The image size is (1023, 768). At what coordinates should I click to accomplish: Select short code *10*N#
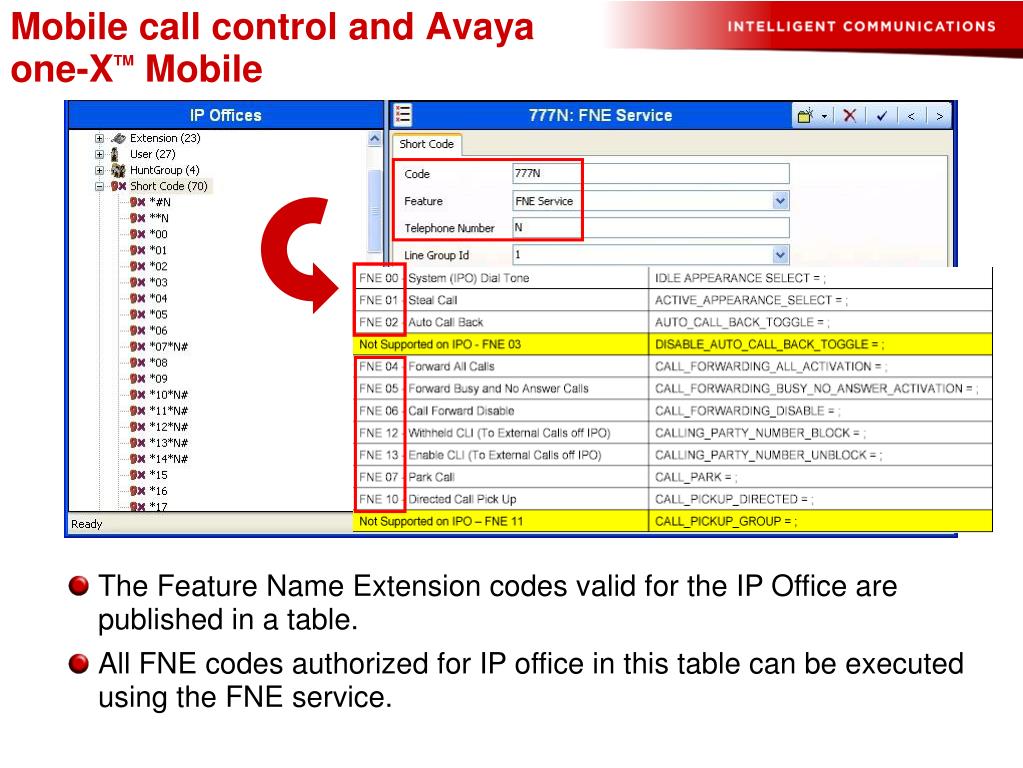(x=169, y=395)
